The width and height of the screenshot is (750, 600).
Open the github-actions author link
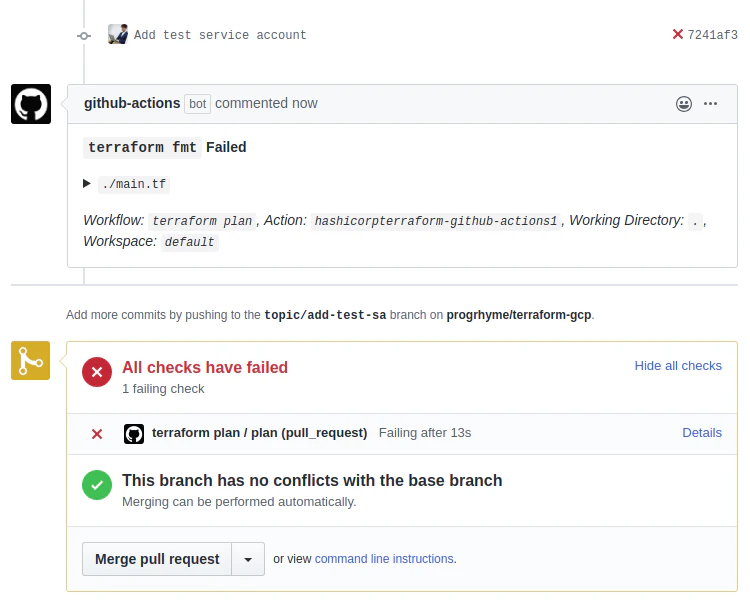point(132,103)
